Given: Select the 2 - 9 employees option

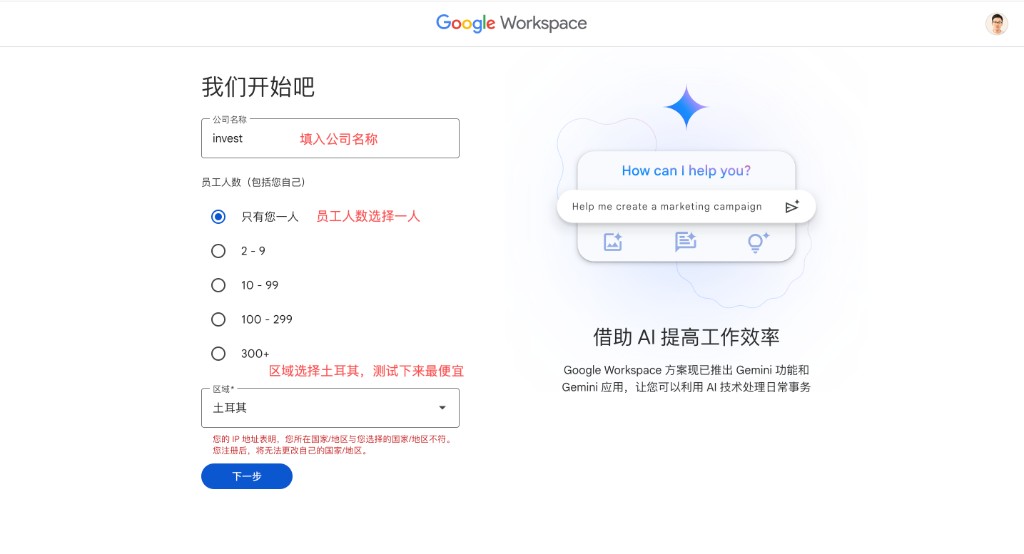Looking at the screenshot, I should click(218, 251).
